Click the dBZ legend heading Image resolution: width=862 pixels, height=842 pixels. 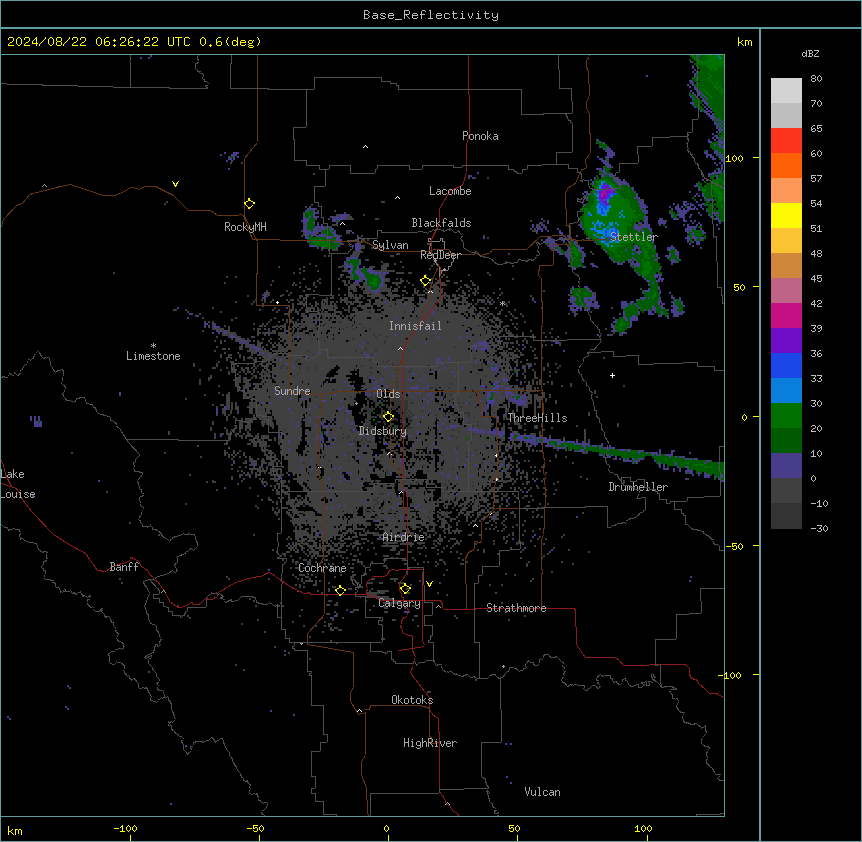pyautogui.click(x=810, y=53)
